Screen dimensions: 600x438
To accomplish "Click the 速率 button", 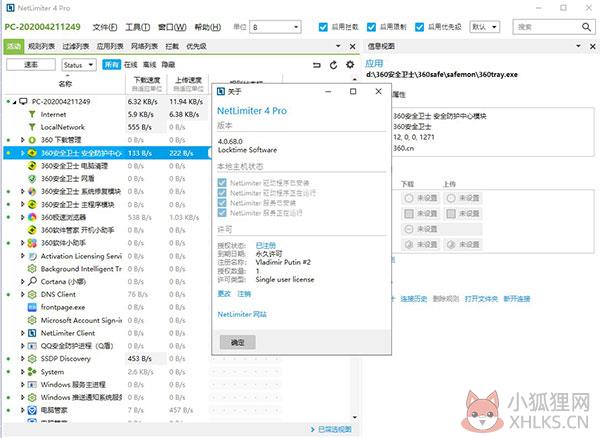I will tap(31, 65).
